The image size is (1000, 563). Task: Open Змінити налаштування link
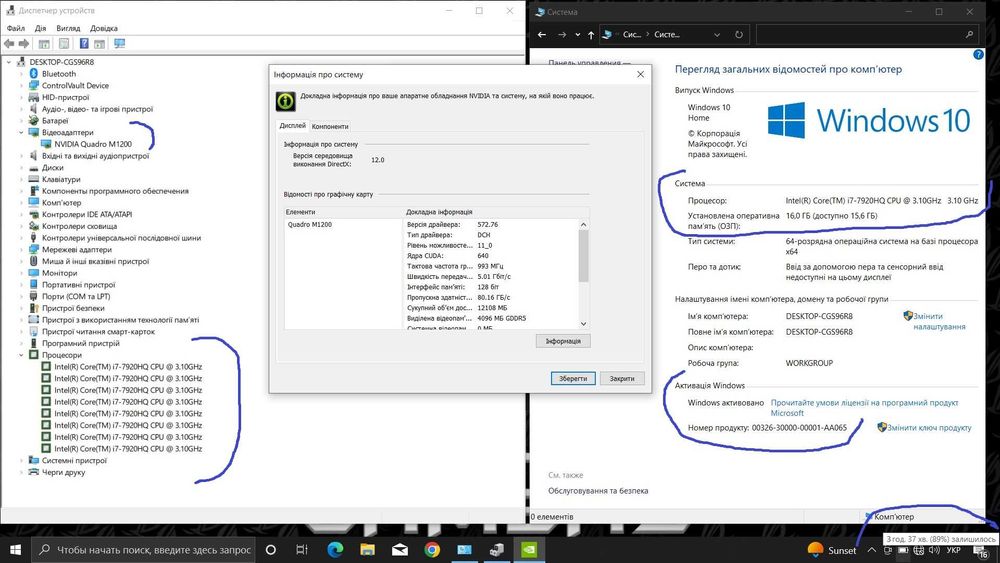[x=939, y=321]
